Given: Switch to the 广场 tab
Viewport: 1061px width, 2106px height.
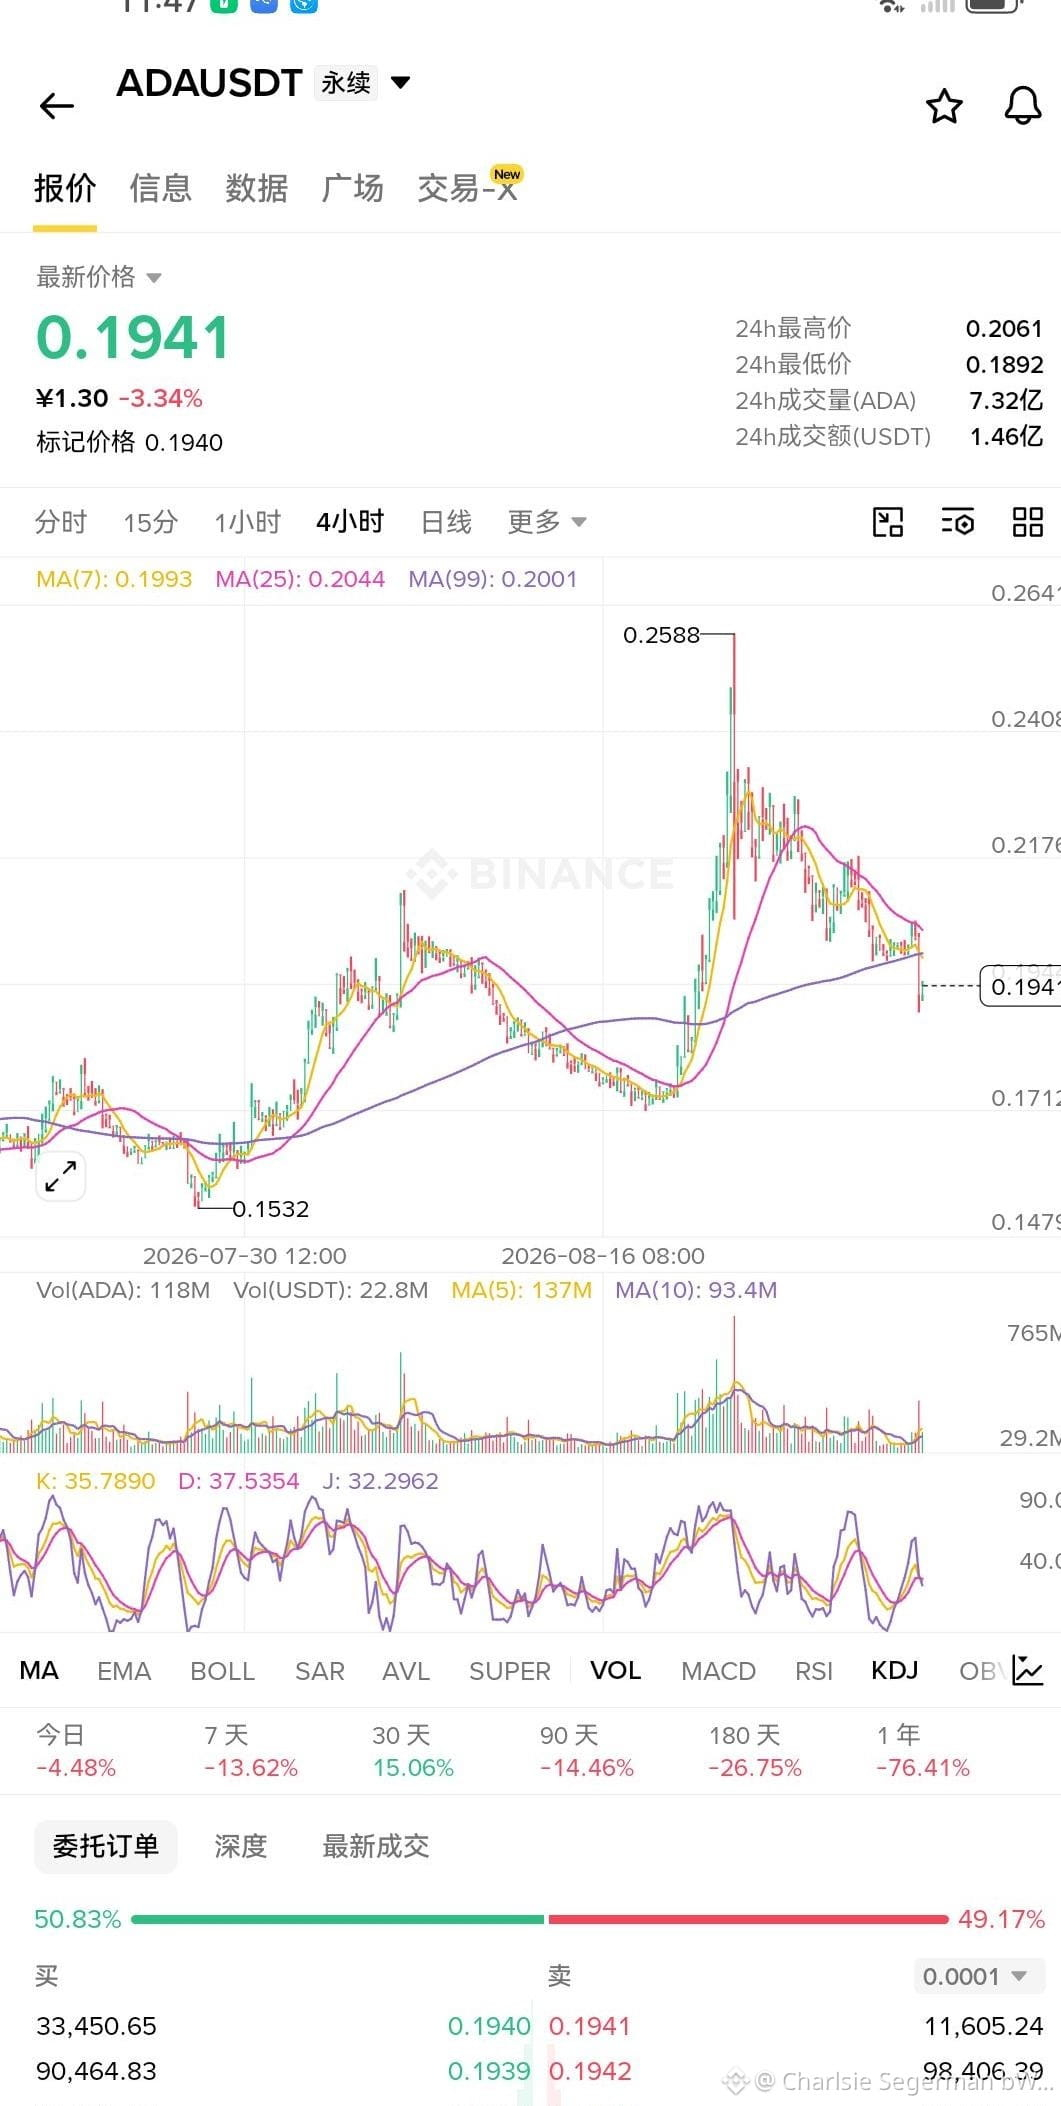Looking at the screenshot, I should (x=352, y=188).
